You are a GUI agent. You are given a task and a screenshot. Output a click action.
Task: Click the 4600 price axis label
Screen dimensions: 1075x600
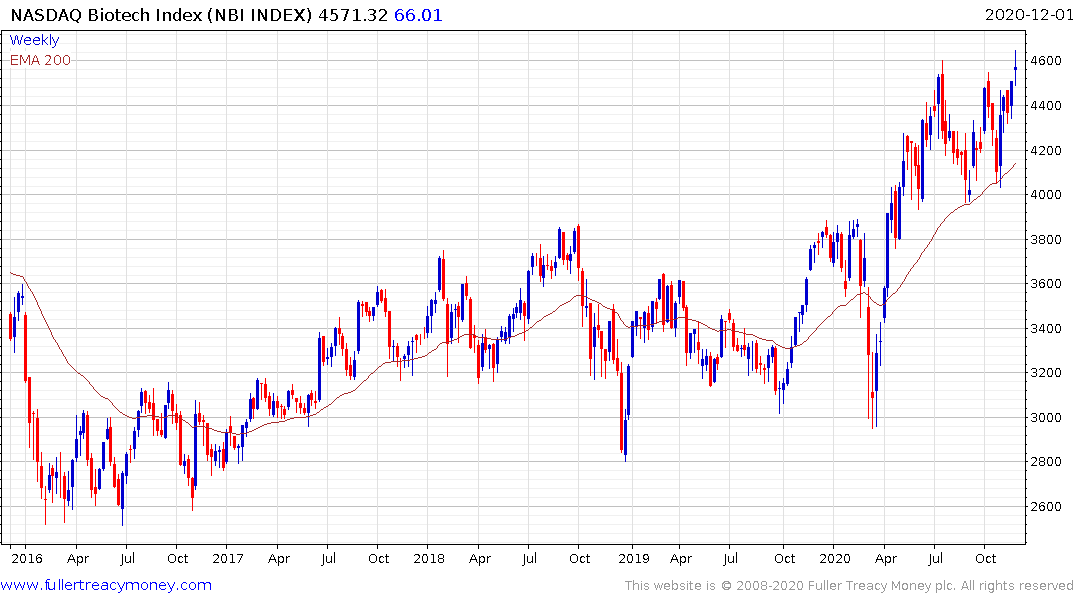click(1046, 61)
